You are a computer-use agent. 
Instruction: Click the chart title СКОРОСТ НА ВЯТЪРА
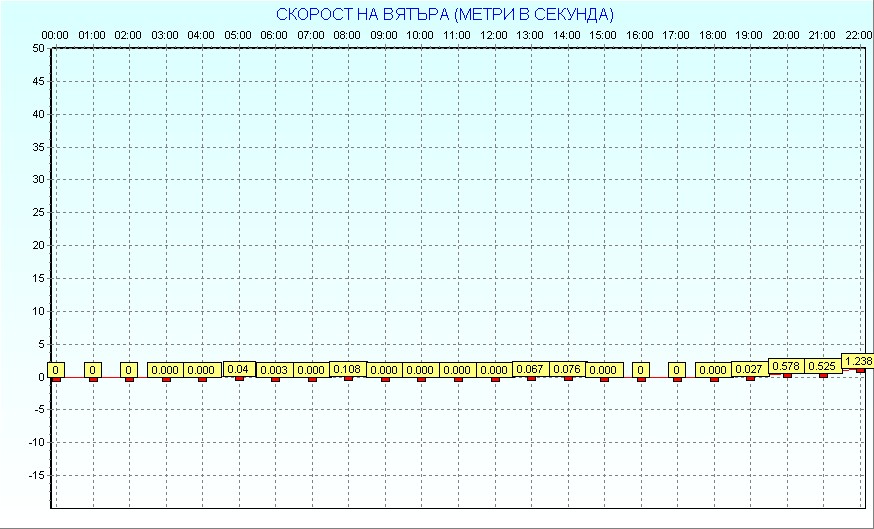tap(445, 14)
